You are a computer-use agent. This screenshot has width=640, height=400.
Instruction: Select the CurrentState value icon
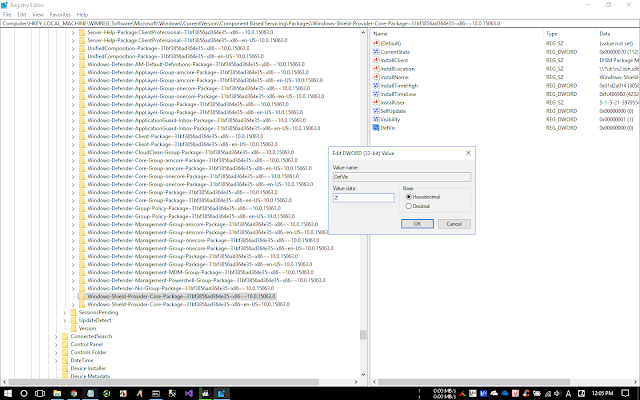pyautogui.click(x=376, y=52)
